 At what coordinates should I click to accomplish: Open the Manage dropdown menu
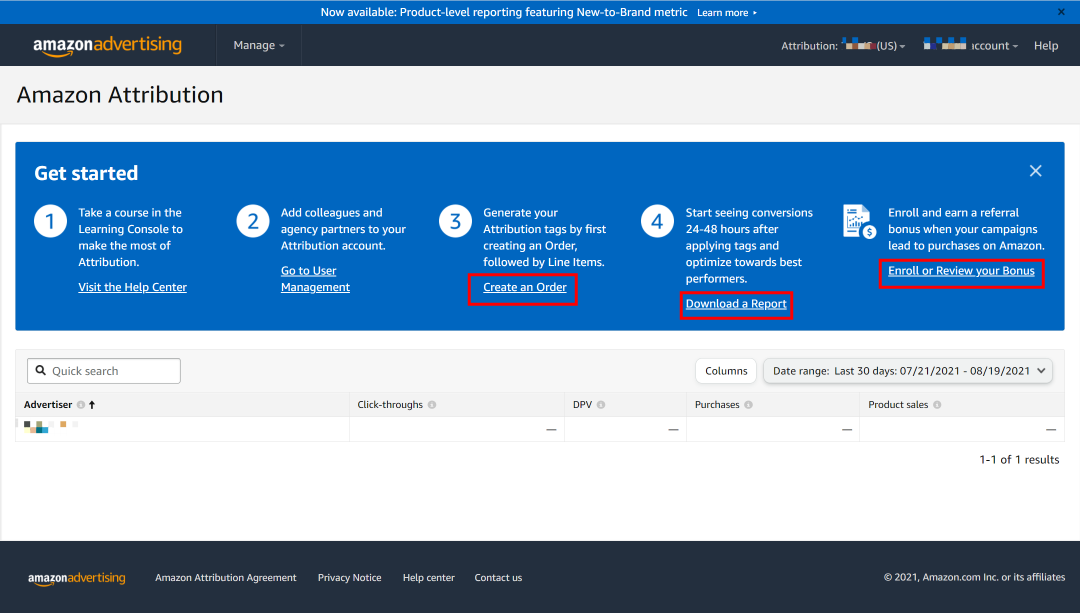coord(259,45)
